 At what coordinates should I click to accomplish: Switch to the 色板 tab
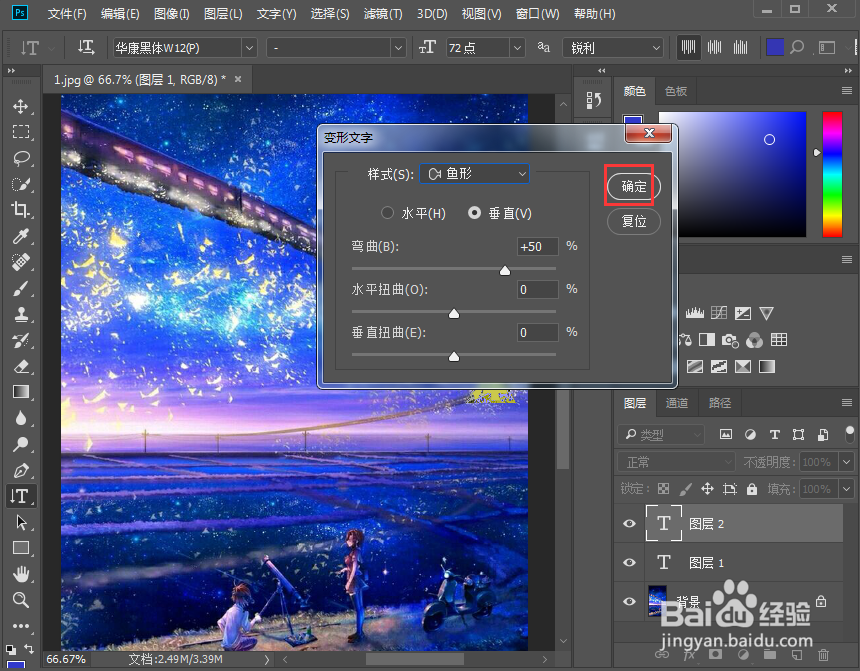[x=676, y=91]
